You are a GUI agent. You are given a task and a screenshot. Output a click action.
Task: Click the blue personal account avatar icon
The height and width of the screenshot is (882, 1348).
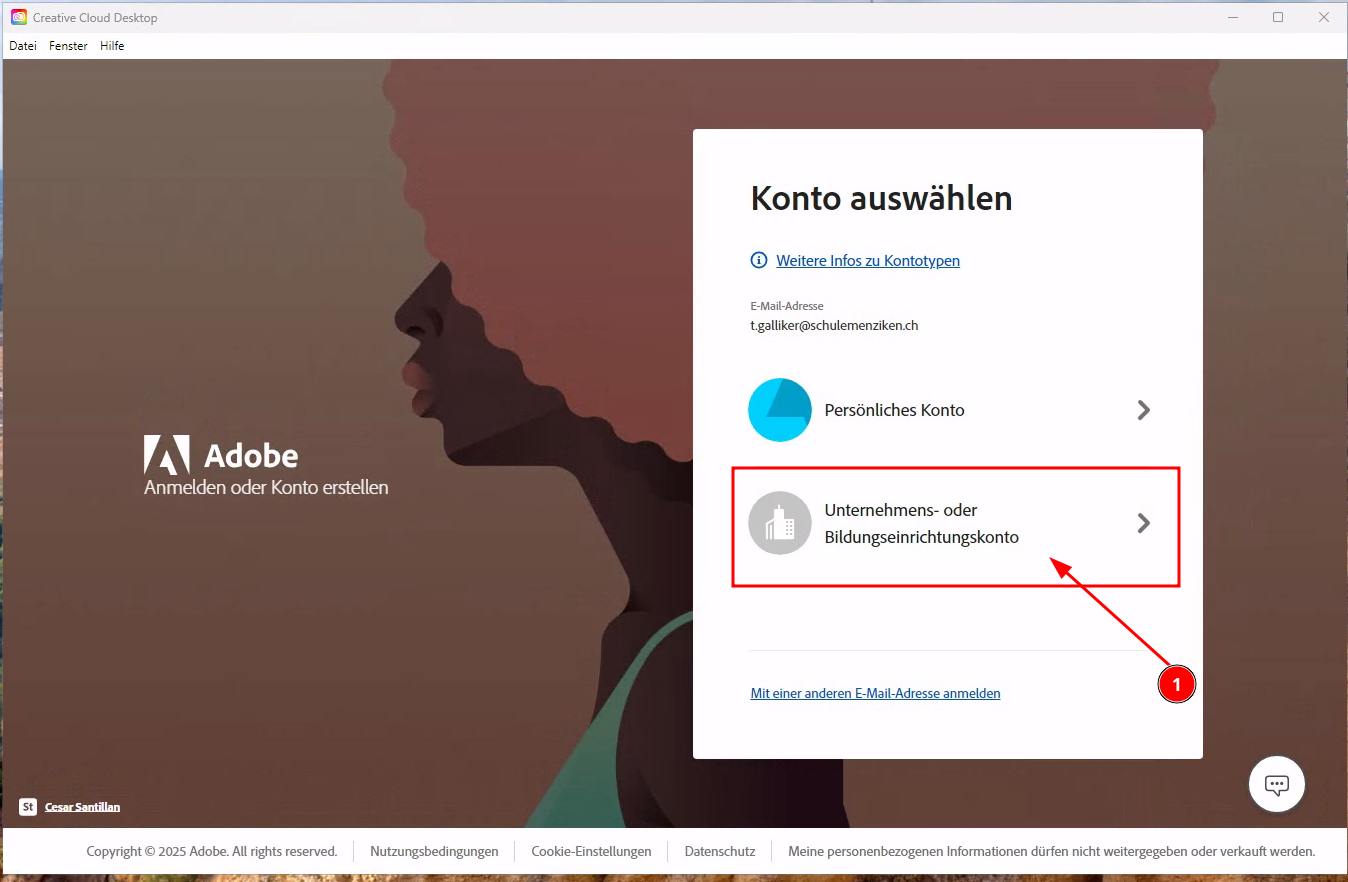[779, 410]
